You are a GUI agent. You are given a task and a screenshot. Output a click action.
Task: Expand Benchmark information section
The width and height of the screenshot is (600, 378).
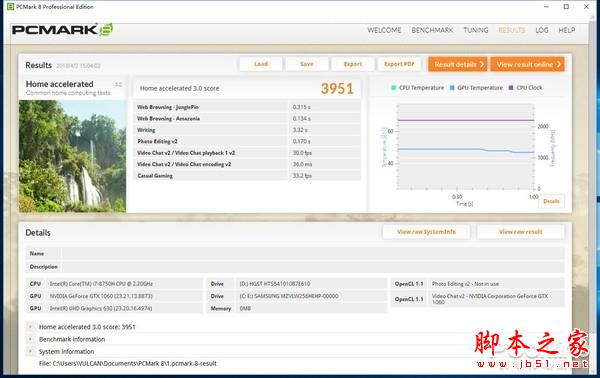pos(30,339)
